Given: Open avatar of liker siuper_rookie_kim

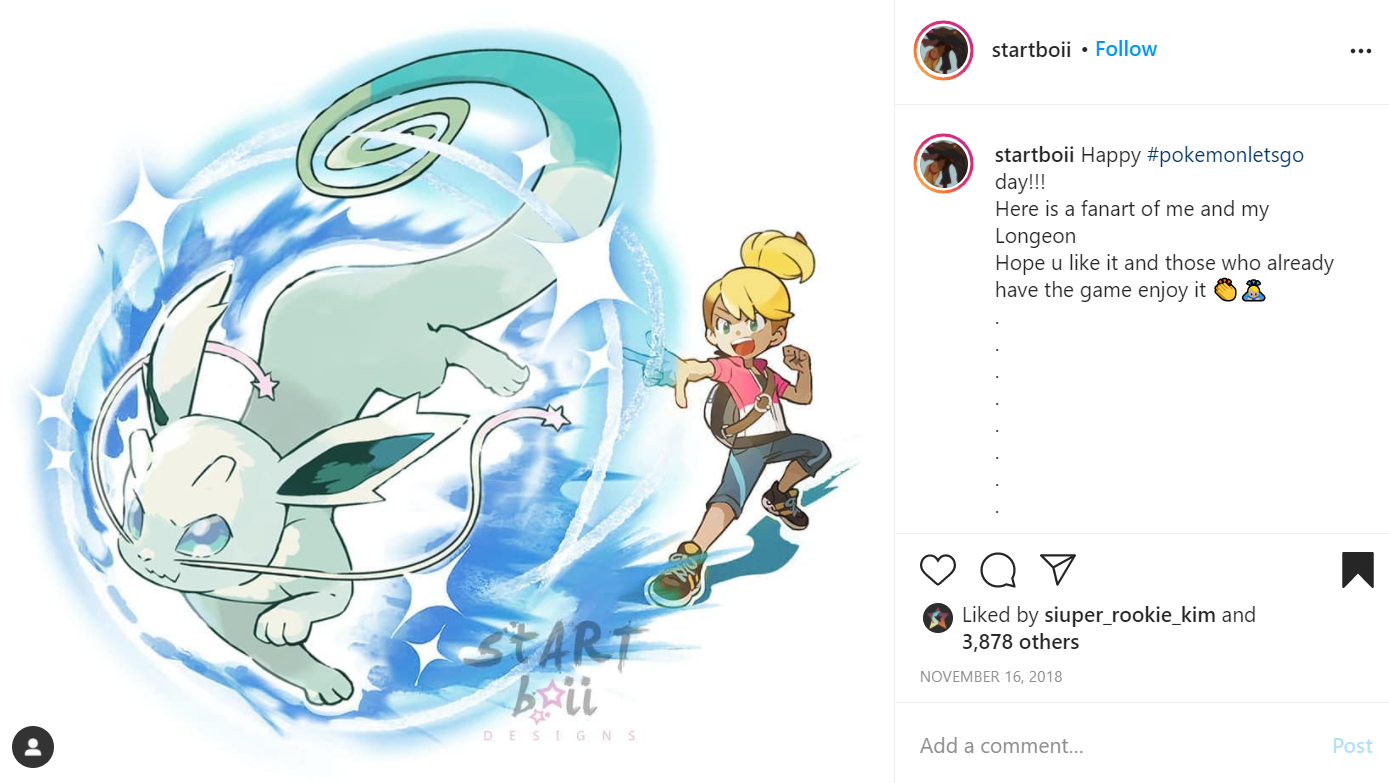Looking at the screenshot, I should pyautogui.click(x=937, y=618).
